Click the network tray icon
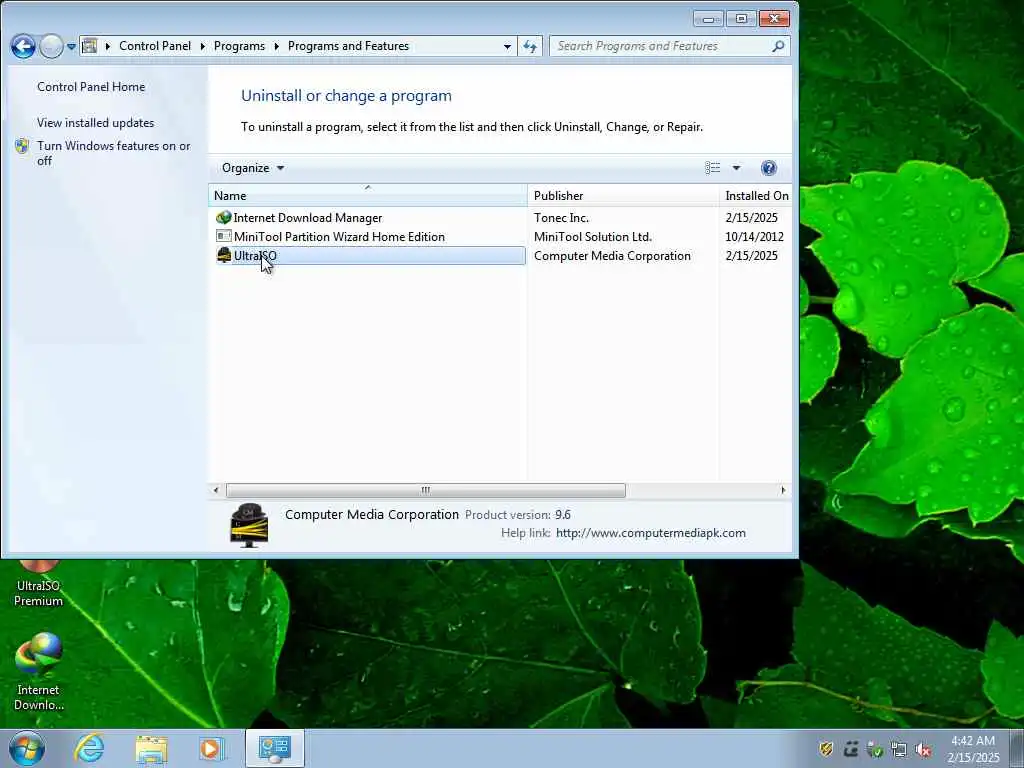This screenshot has height=768, width=1024. 899,749
